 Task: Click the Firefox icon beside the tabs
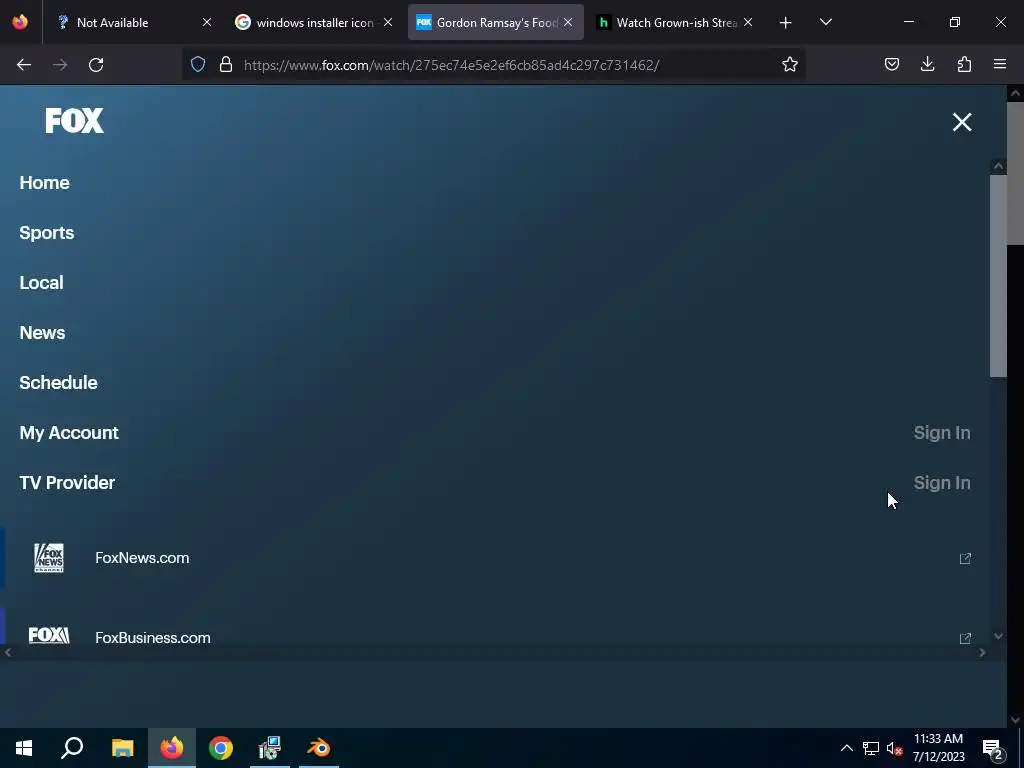click(x=20, y=22)
